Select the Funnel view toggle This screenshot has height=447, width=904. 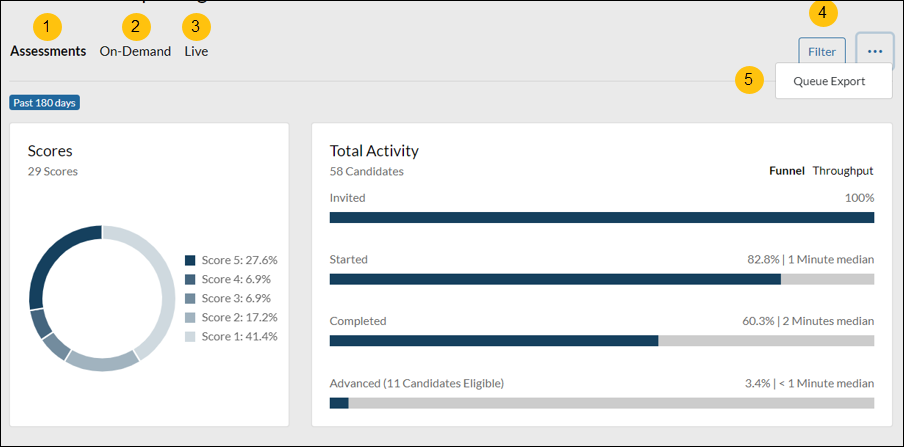pos(786,171)
